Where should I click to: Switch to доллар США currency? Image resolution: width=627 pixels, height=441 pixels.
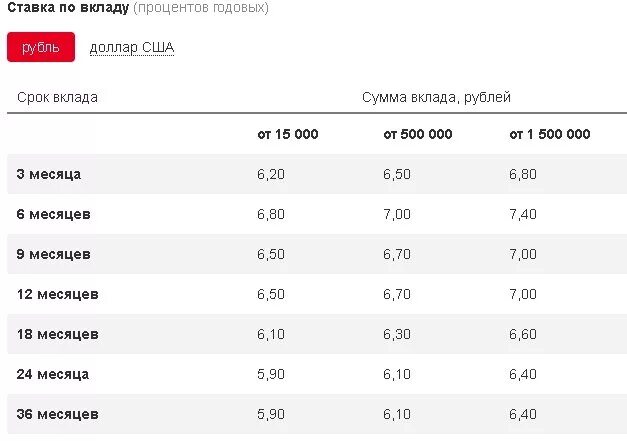pyautogui.click(x=132, y=47)
